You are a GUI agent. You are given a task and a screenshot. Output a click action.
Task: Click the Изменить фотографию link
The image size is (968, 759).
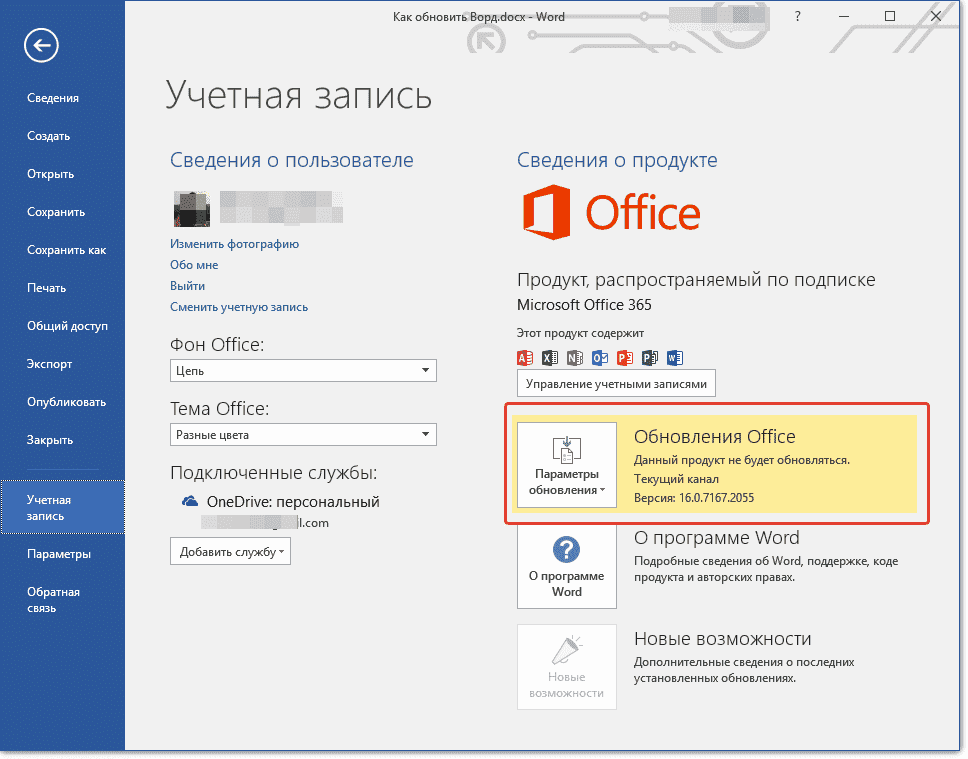click(235, 244)
